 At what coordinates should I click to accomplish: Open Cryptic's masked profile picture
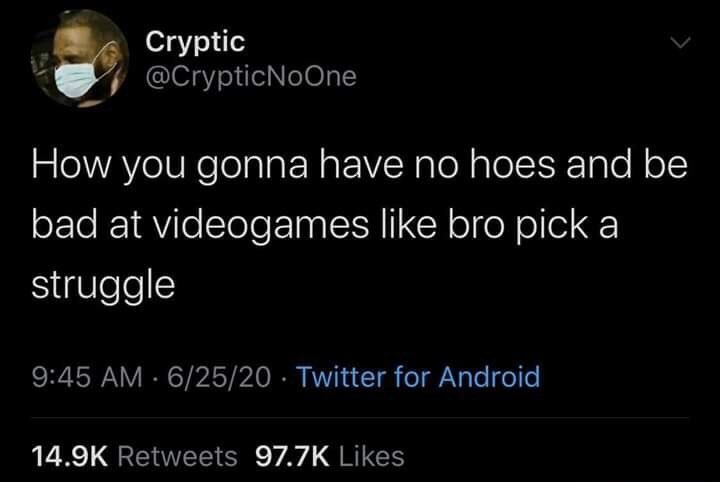point(79,58)
